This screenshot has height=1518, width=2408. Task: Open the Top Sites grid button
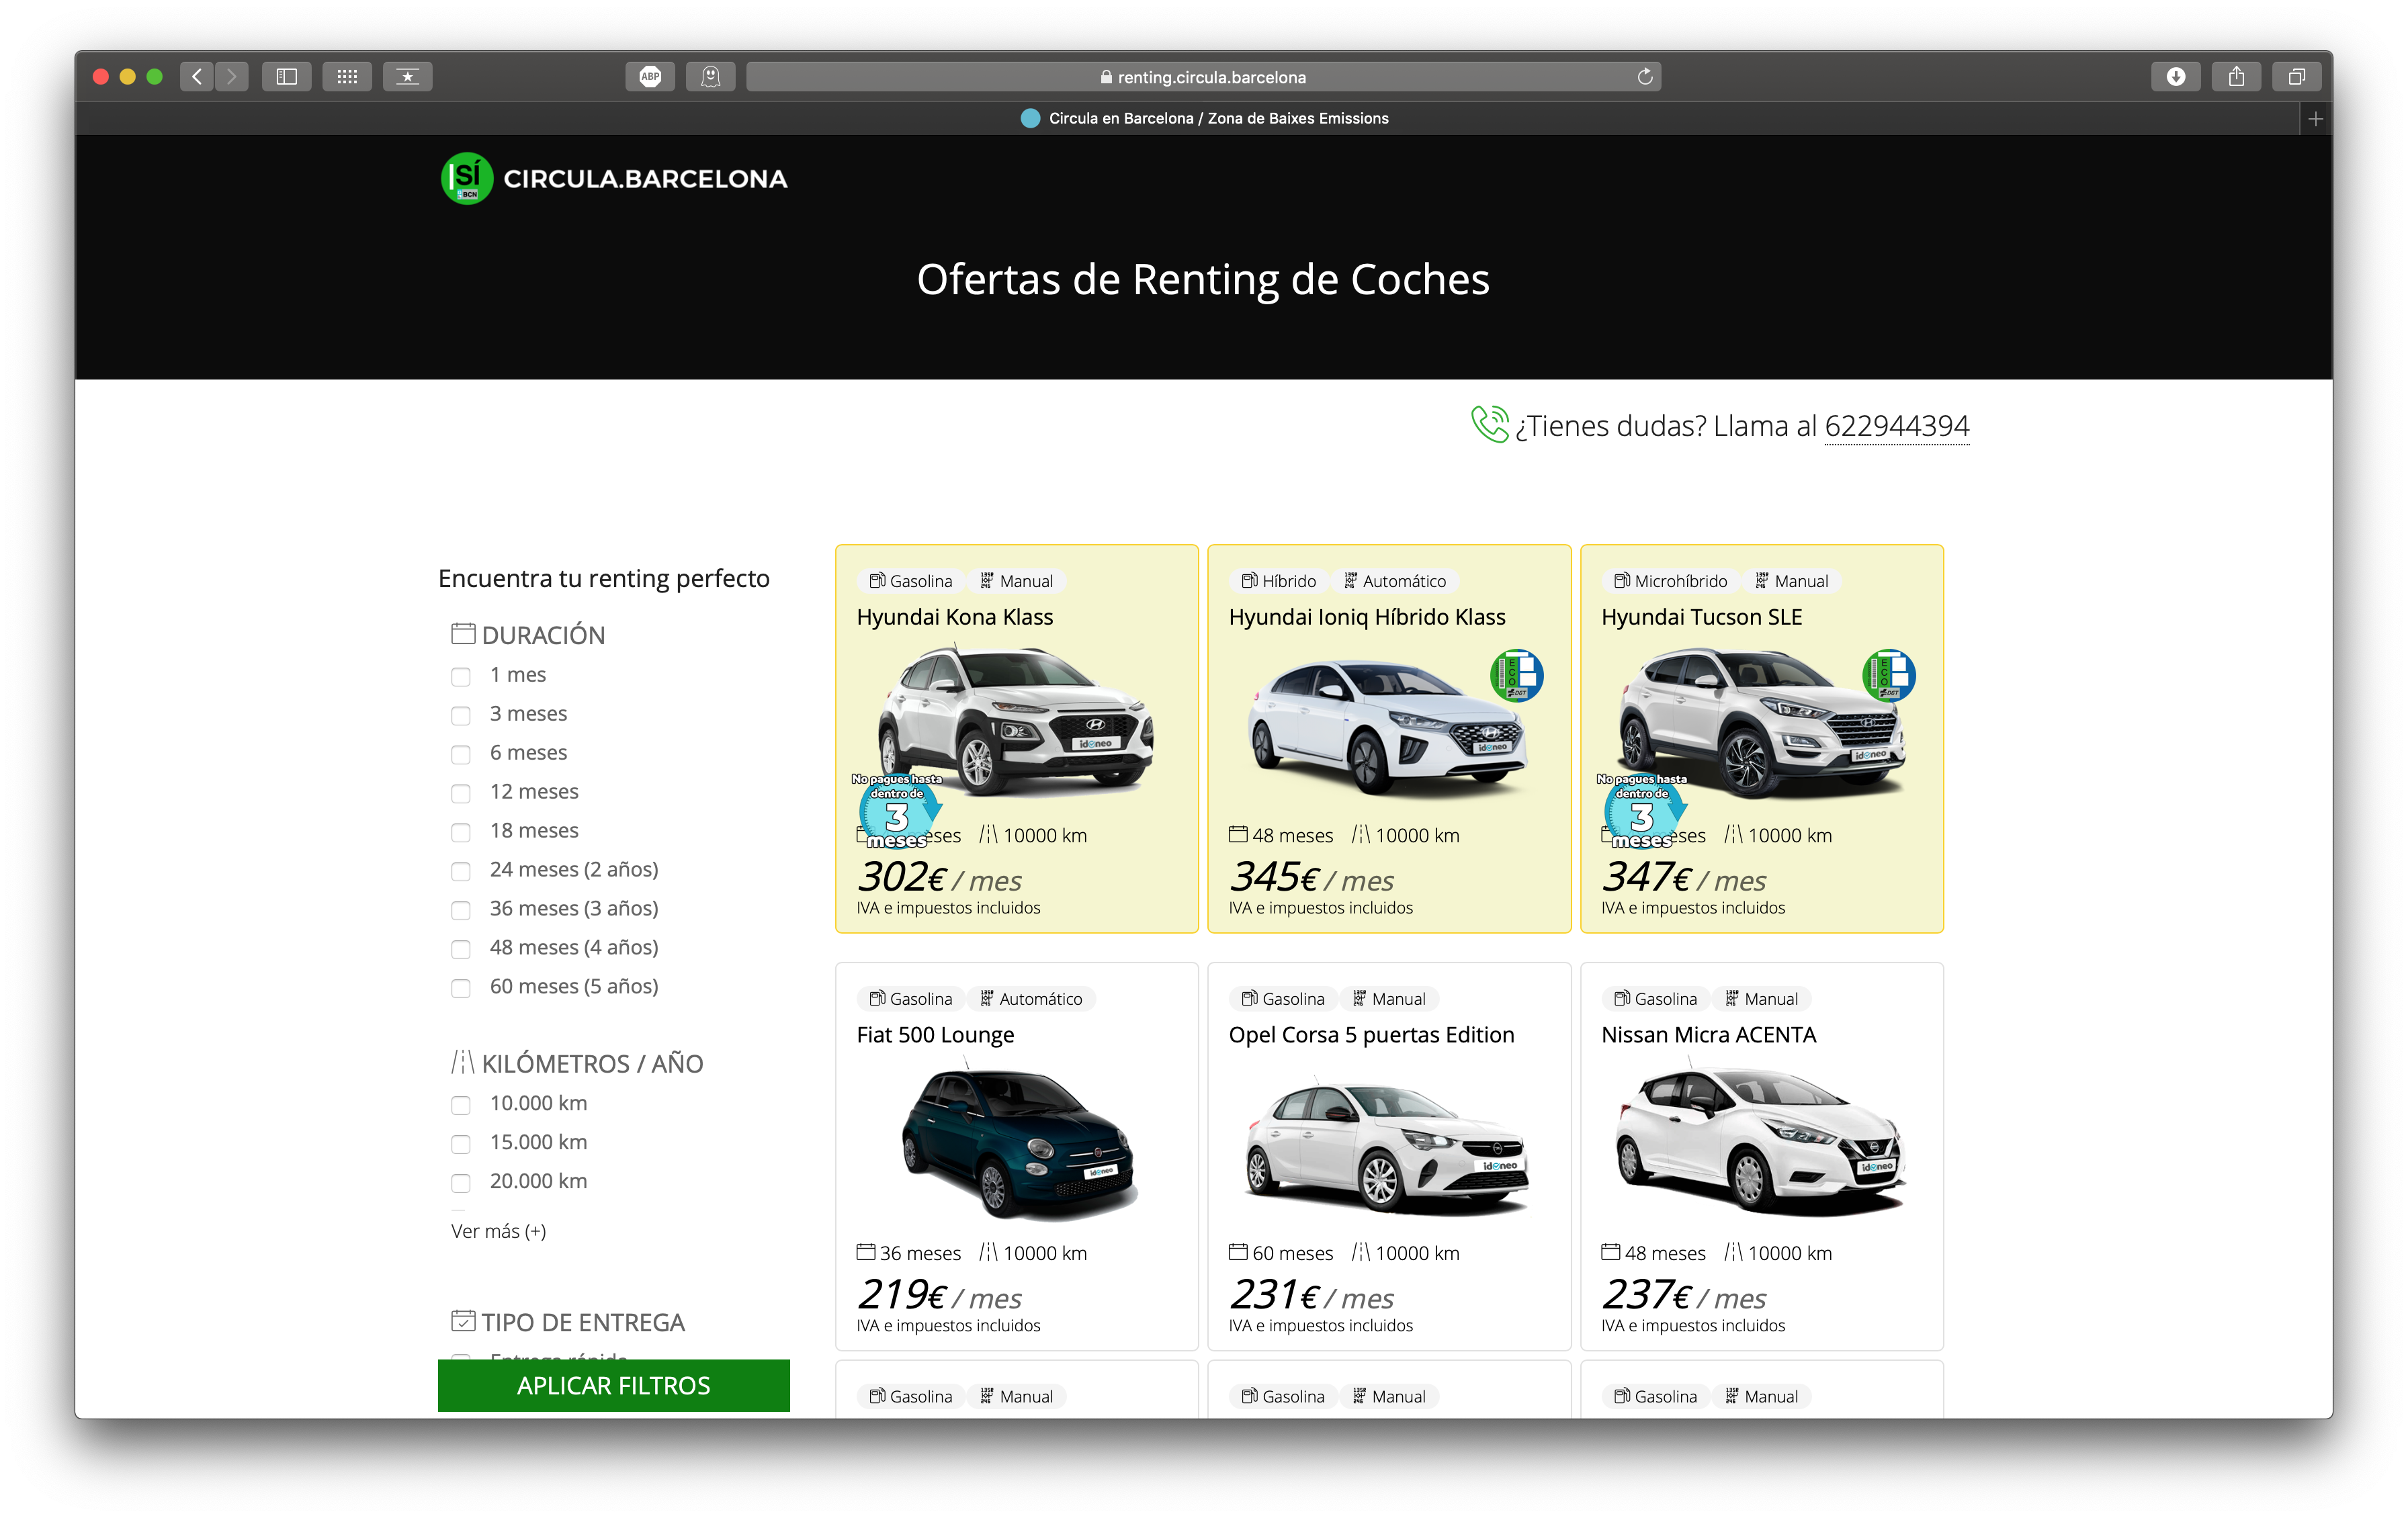[347, 77]
